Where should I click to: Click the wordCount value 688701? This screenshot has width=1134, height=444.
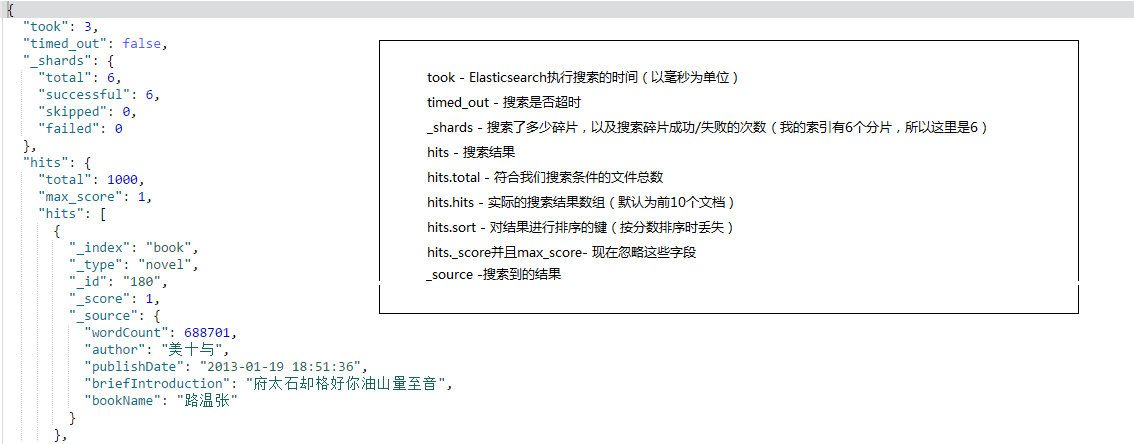[x=208, y=333]
